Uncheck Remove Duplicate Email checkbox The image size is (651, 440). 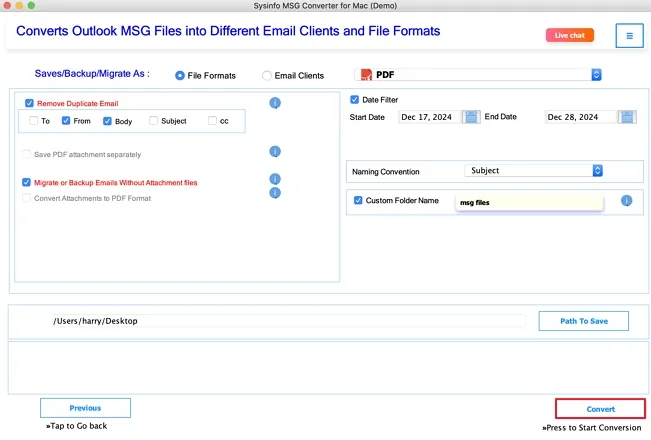click(29, 103)
